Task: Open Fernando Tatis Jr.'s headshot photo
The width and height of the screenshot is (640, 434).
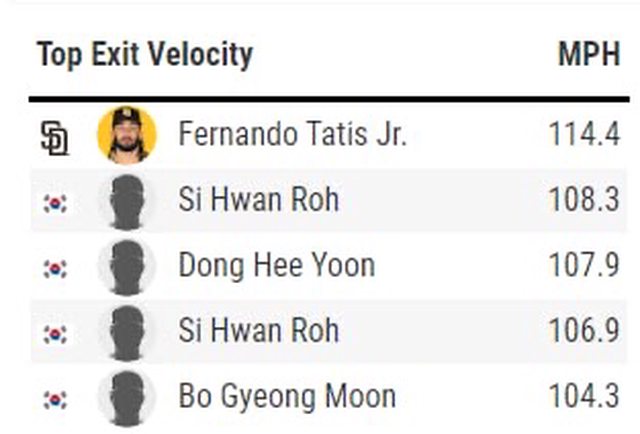Action: pos(126,135)
